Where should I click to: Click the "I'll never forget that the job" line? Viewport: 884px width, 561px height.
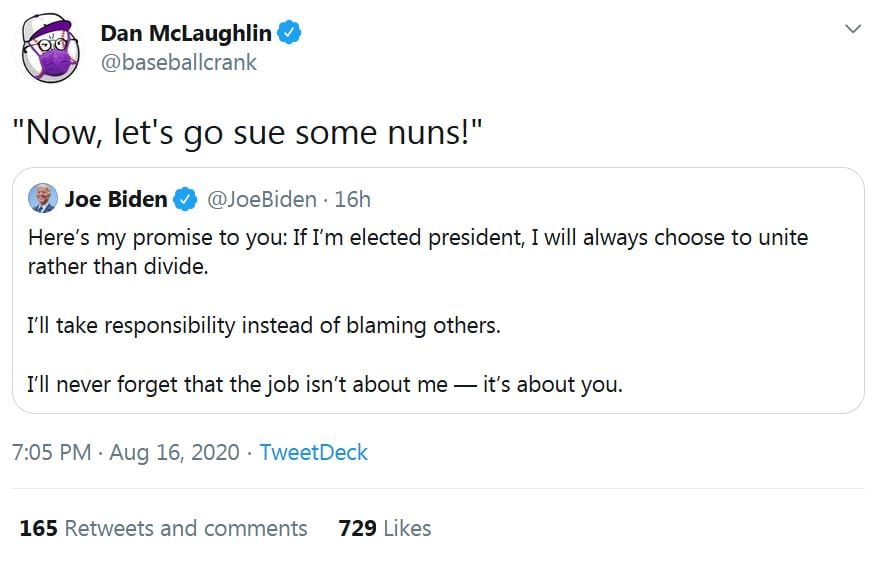(325, 384)
